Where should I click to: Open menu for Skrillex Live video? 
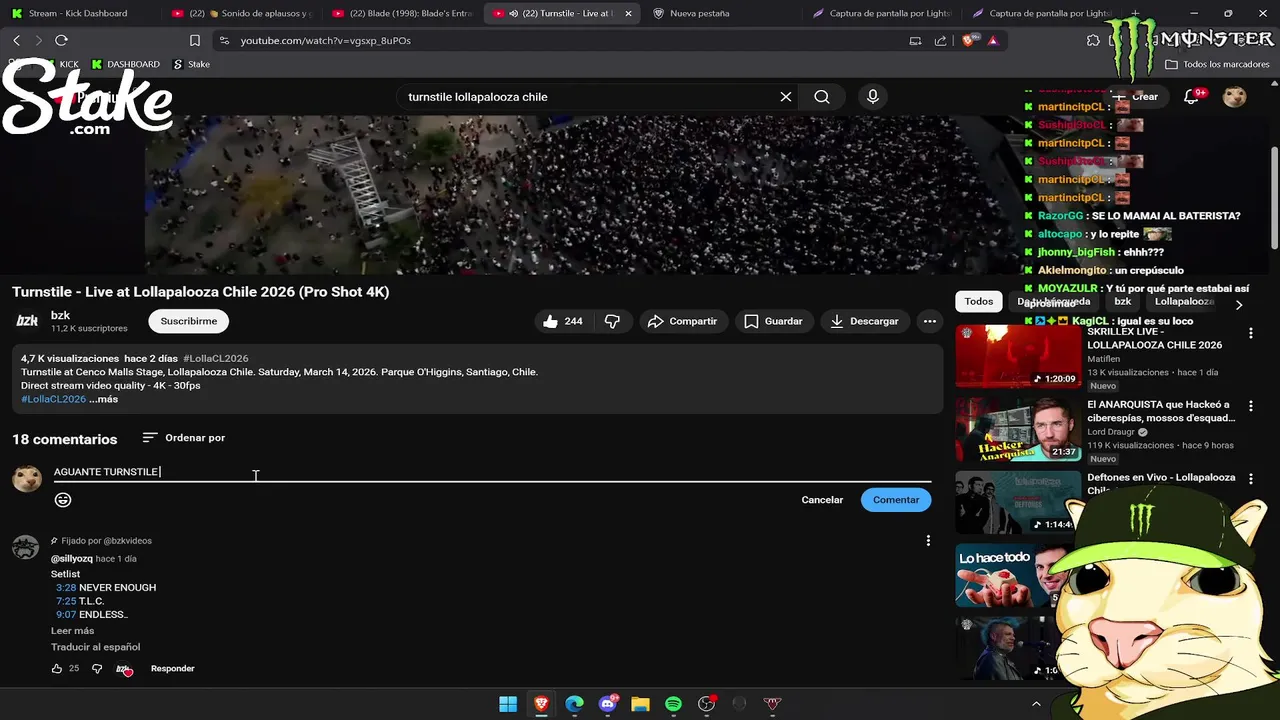point(1250,333)
